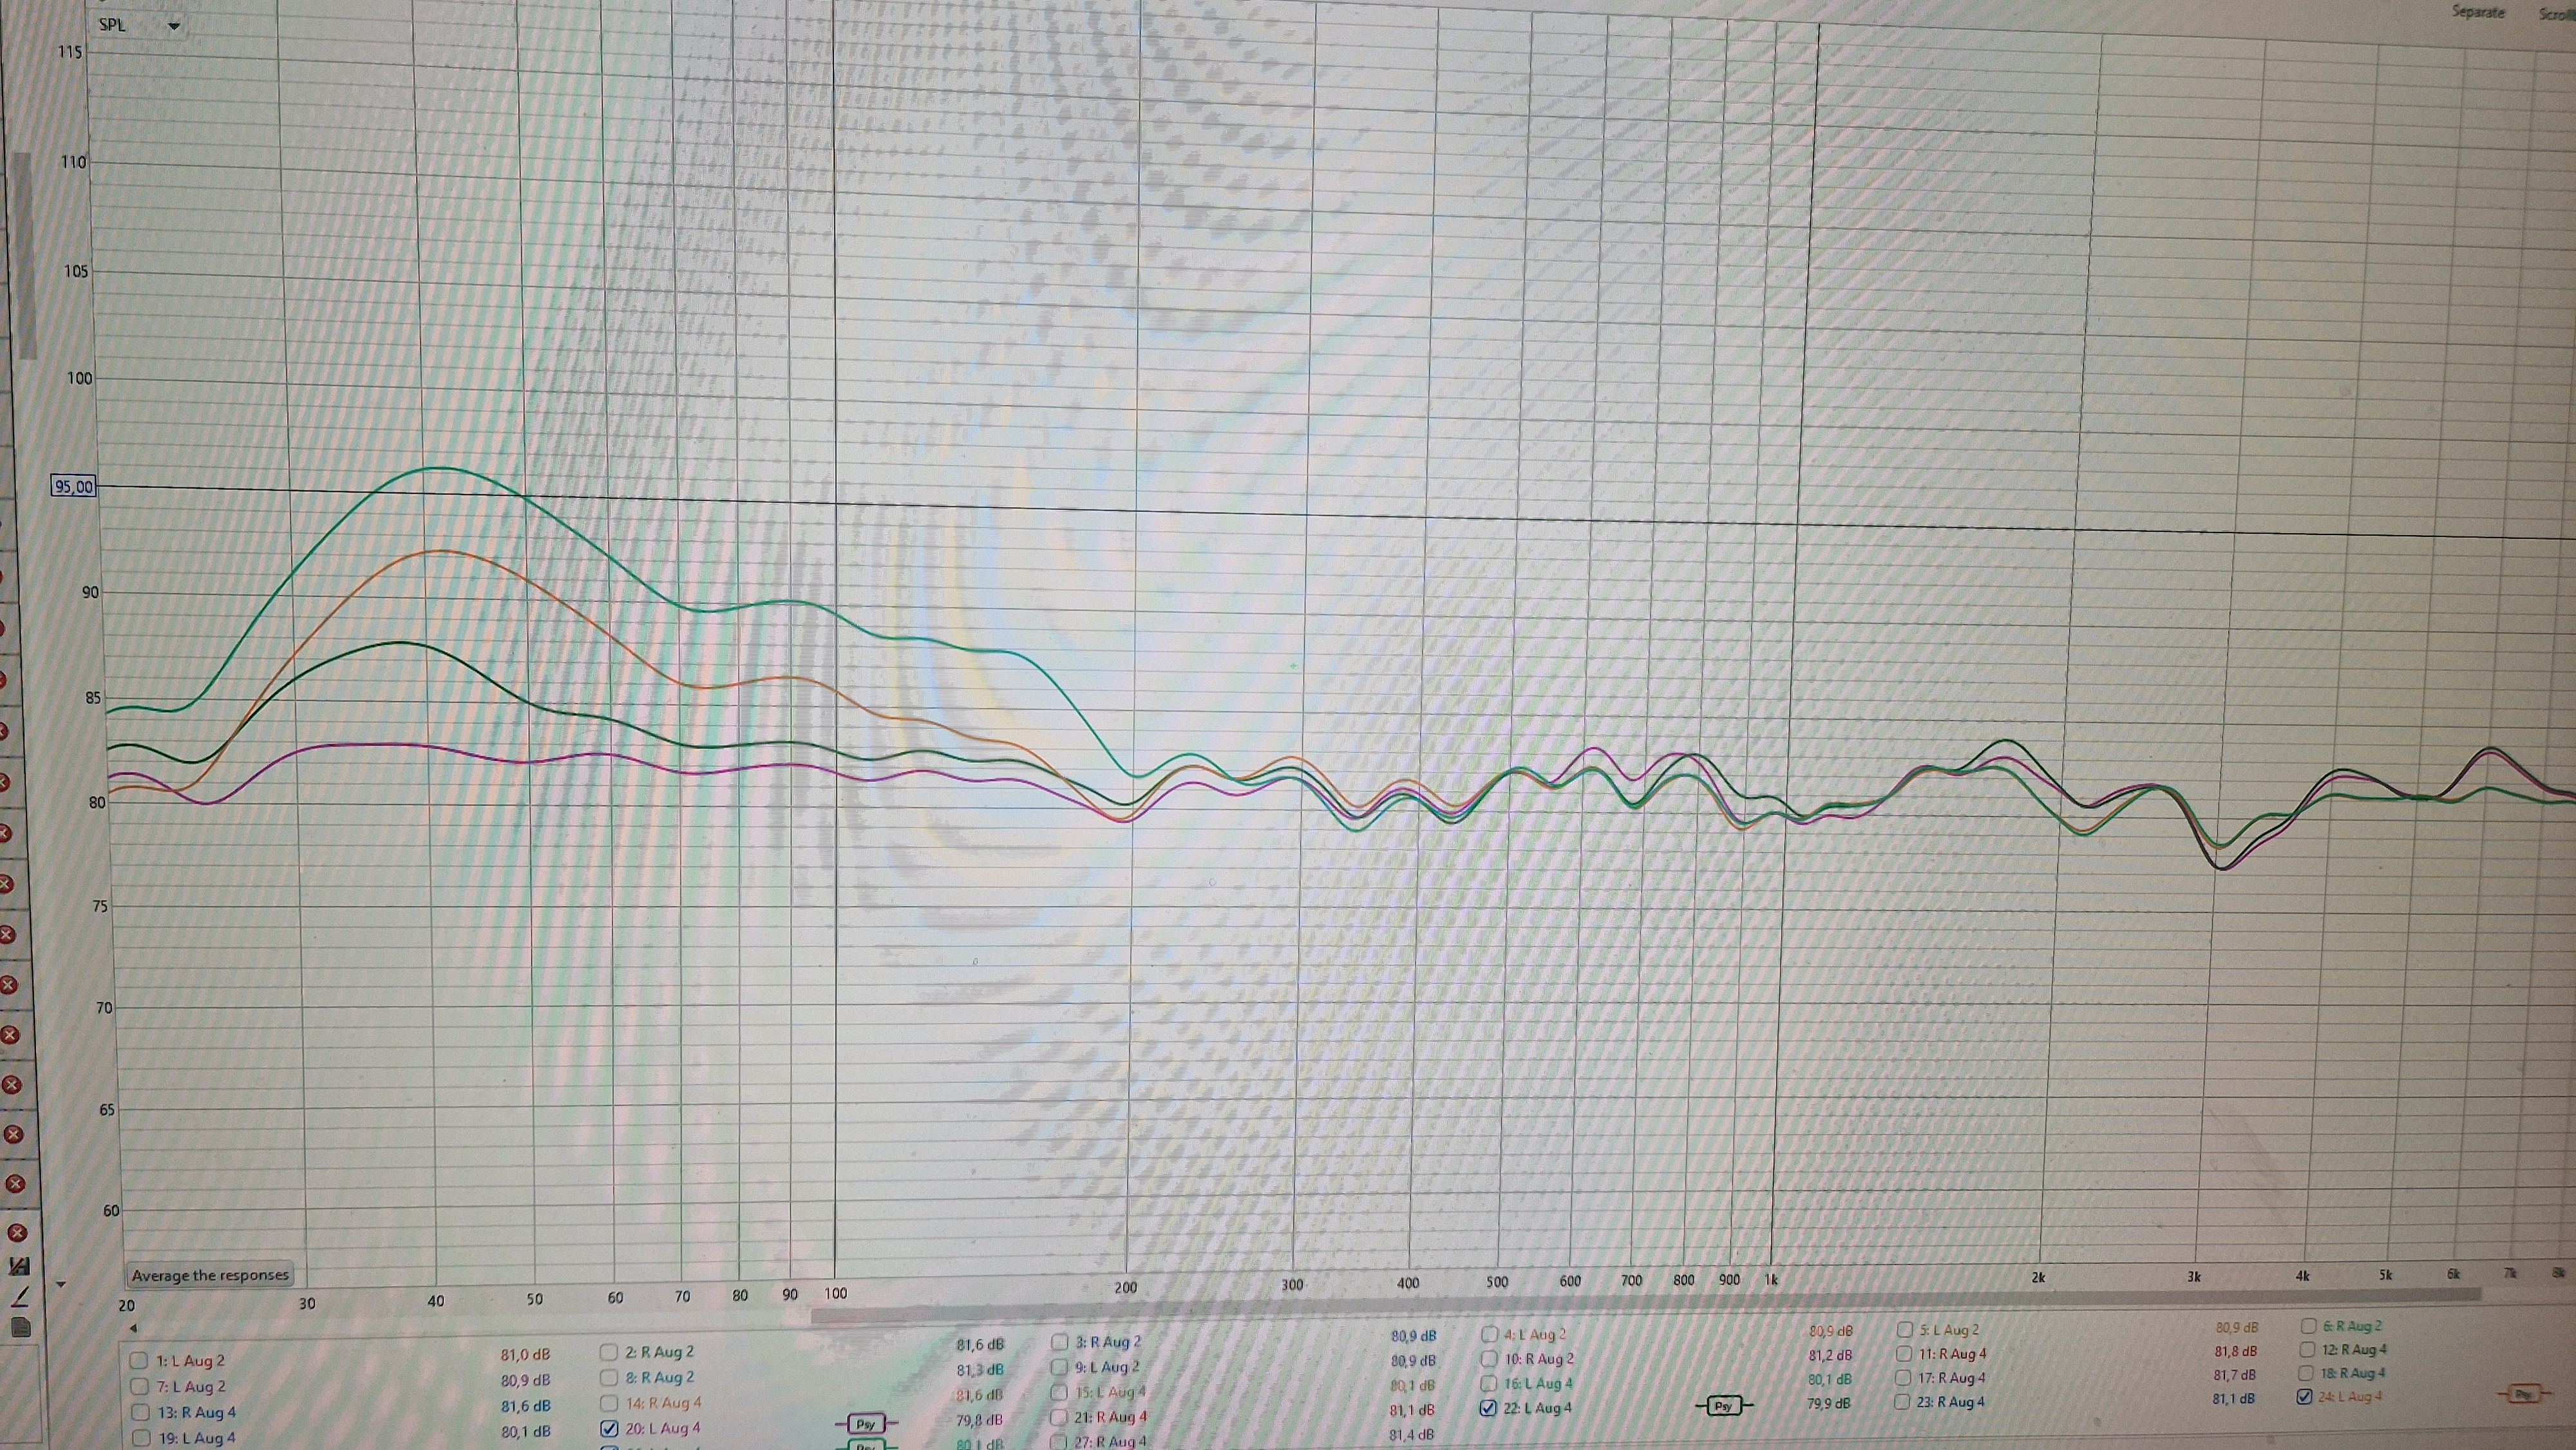
Task: Show the 12: R Aug 4 trace
Action: 2307,1350
